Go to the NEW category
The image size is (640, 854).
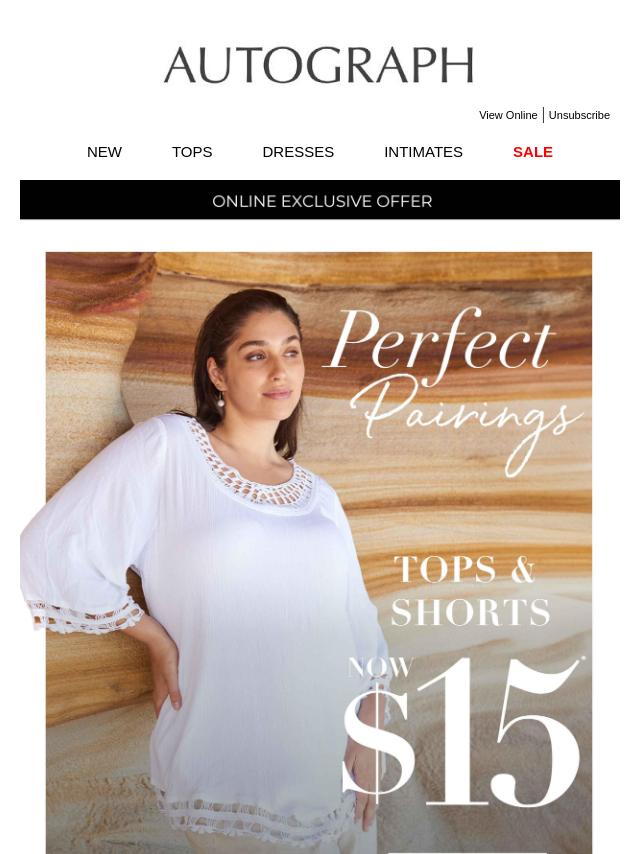point(104,152)
